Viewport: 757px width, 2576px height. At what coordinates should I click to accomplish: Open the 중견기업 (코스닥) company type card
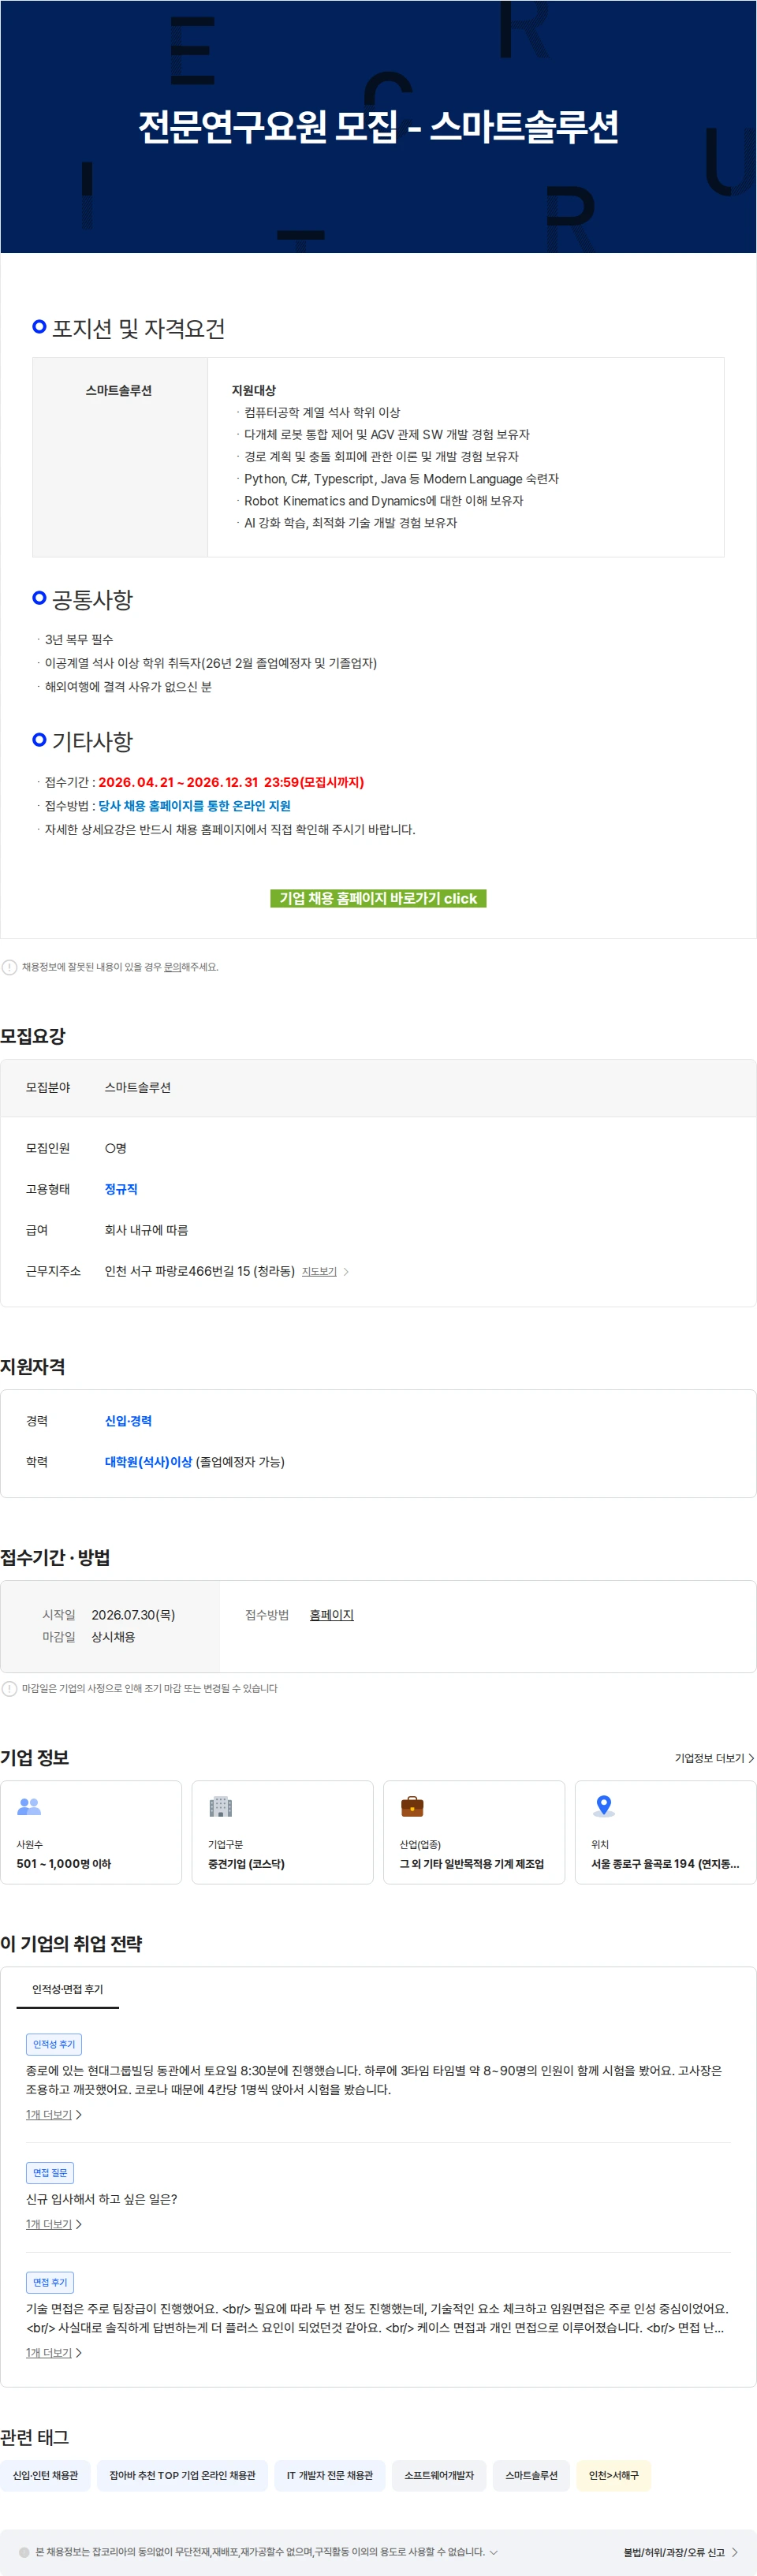click(282, 1832)
